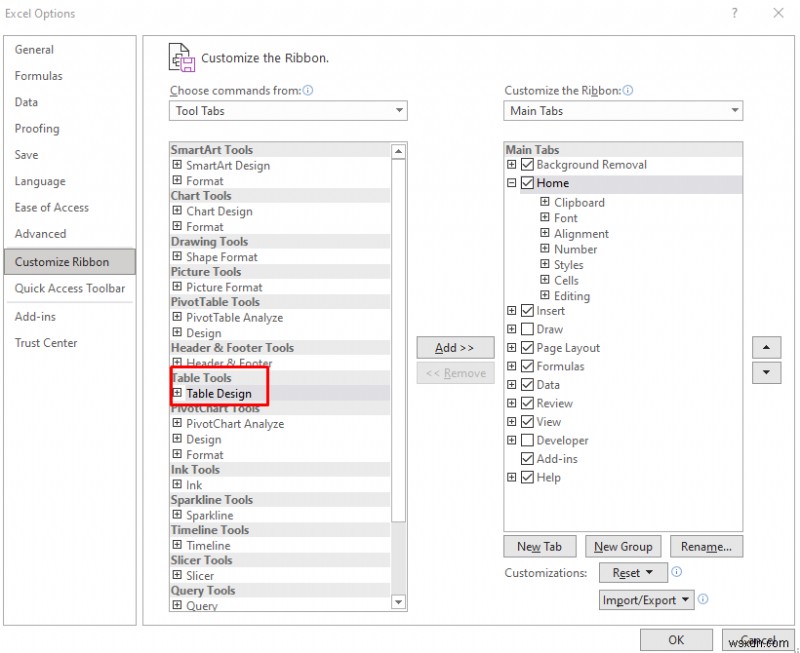The image size is (800, 653).
Task: Expand the Shape Format node
Action: (x=177, y=256)
